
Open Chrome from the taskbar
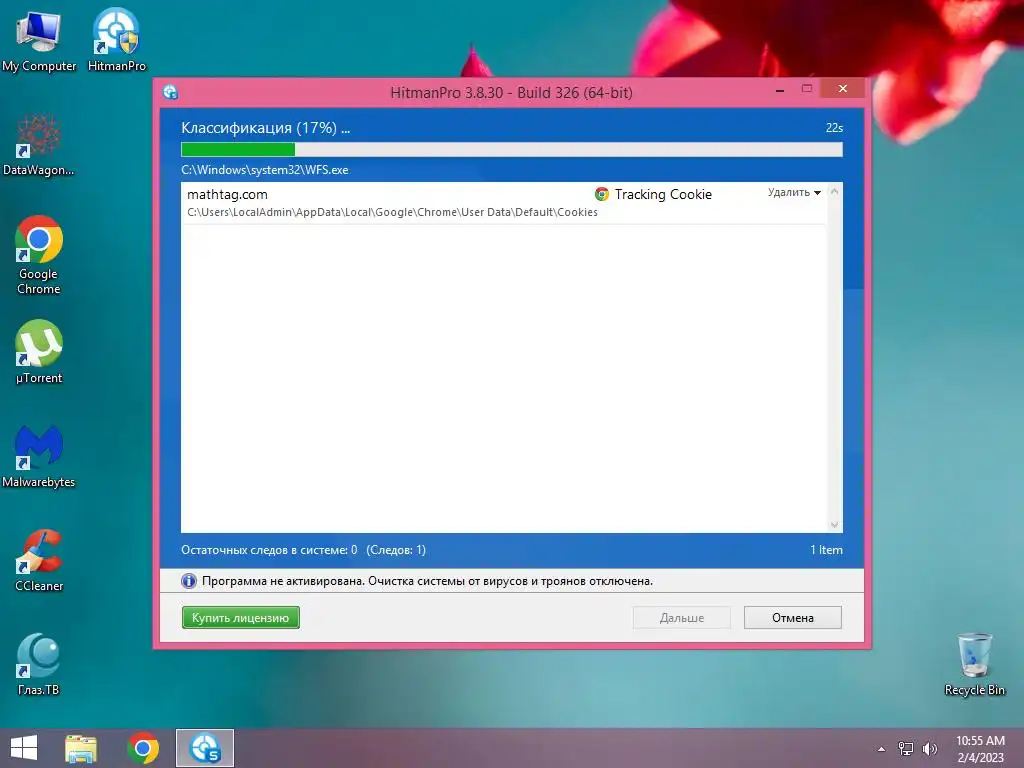click(143, 748)
